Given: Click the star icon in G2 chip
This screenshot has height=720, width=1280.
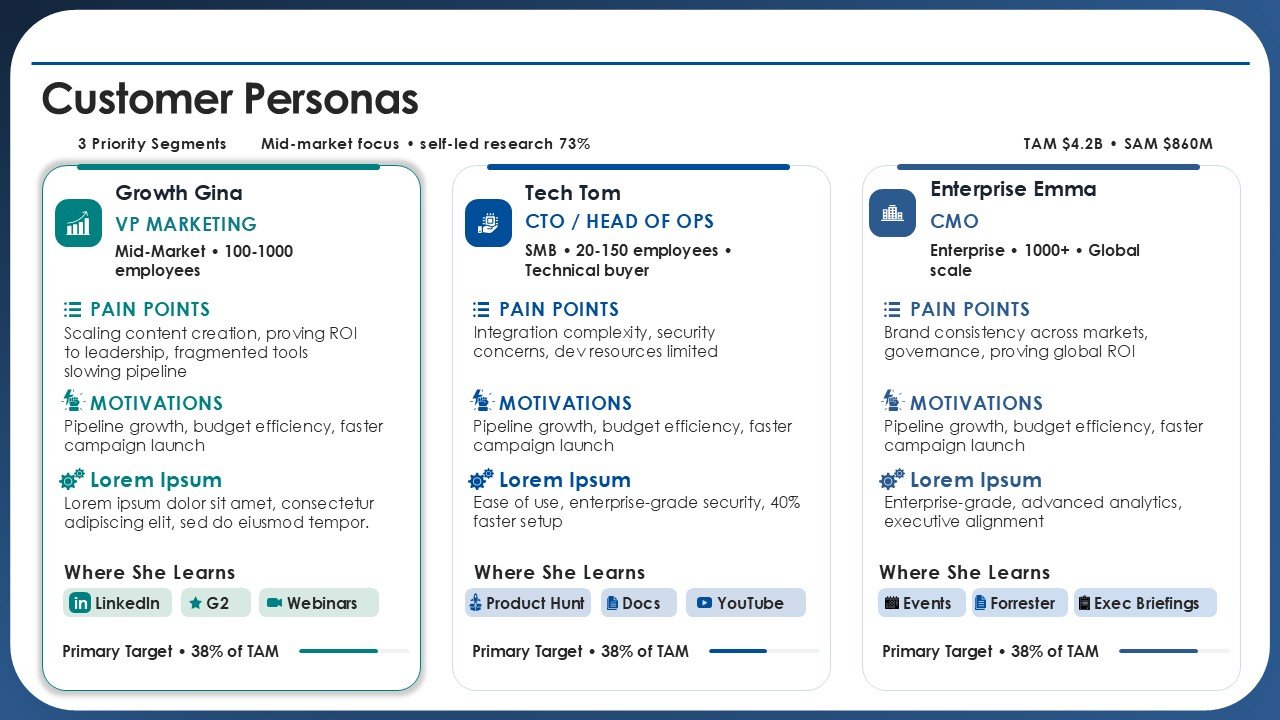Looking at the screenshot, I should tap(196, 603).
